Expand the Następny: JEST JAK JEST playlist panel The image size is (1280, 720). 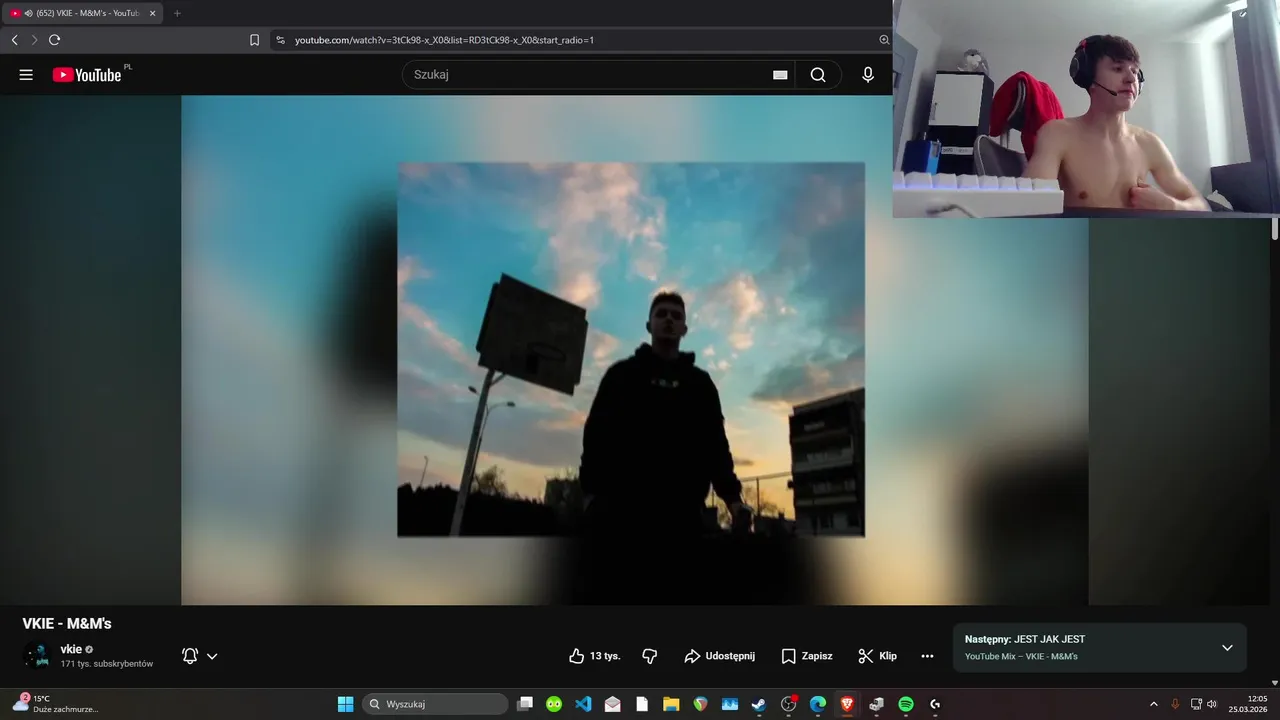1227,647
